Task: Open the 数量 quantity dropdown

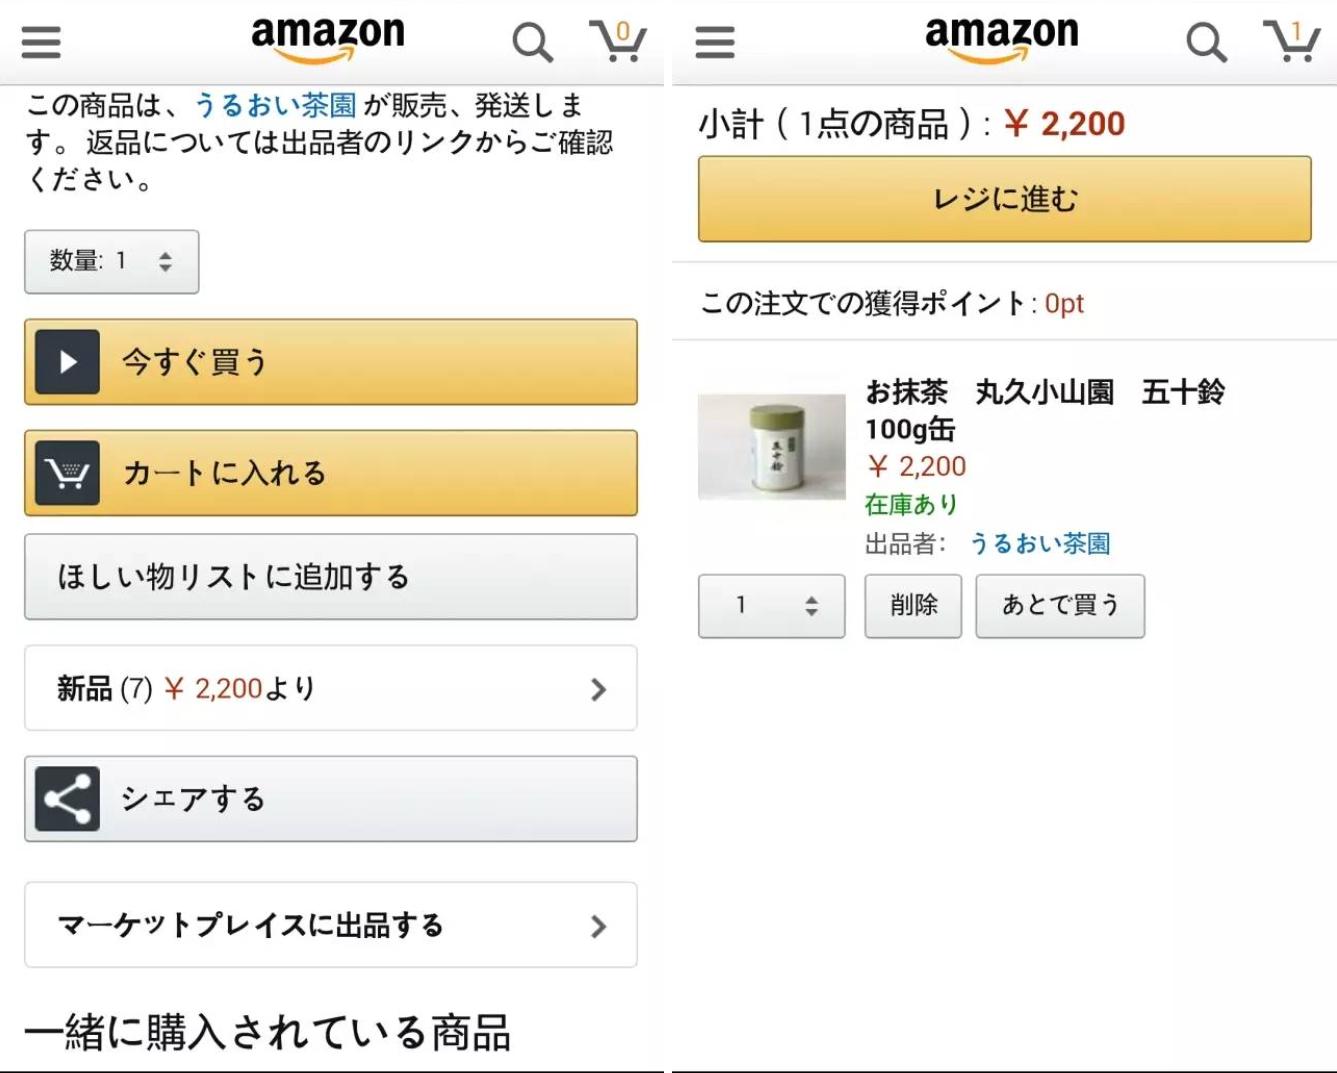Action: 111,261
